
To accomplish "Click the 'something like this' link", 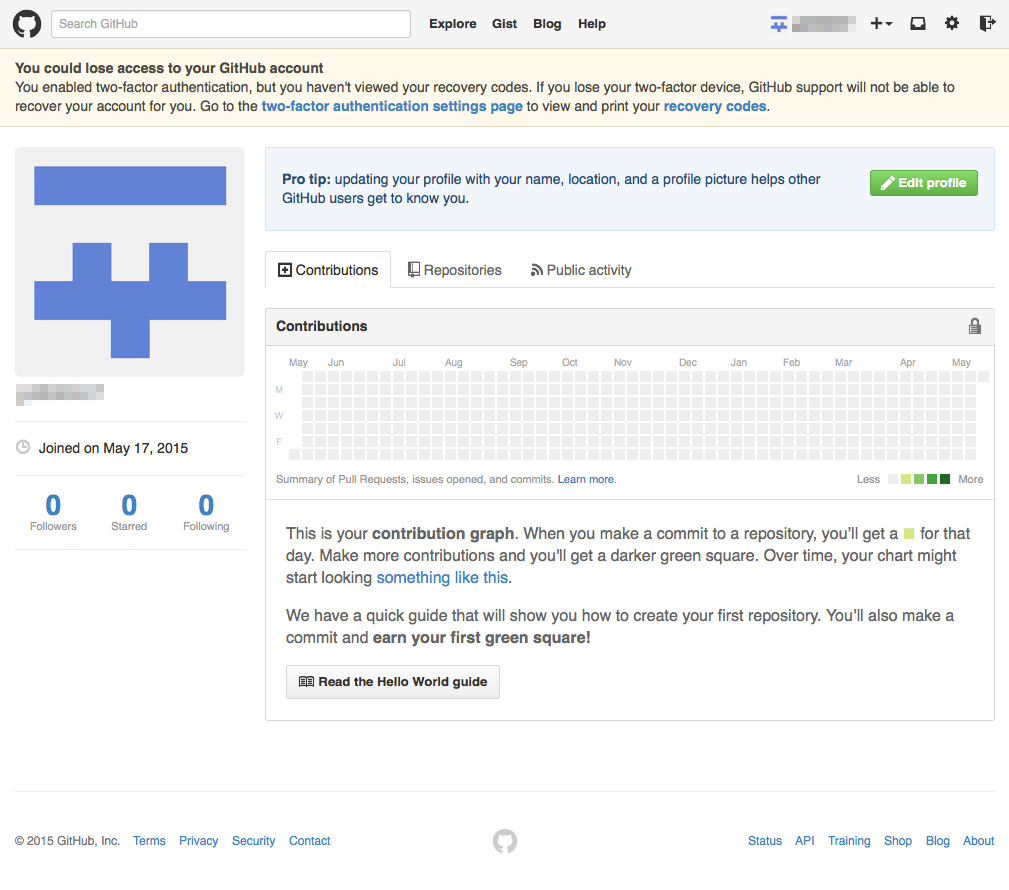I will click(x=443, y=578).
